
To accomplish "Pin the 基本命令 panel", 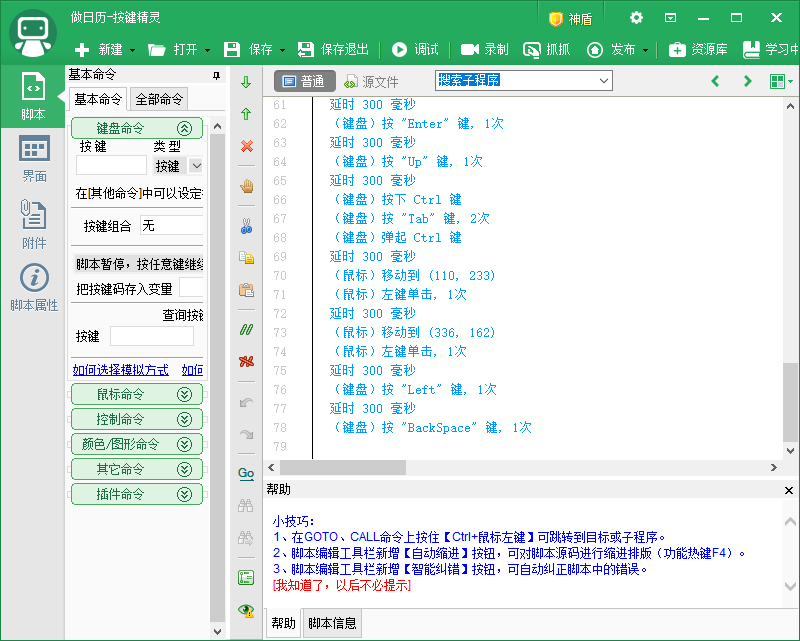I will click(x=216, y=76).
